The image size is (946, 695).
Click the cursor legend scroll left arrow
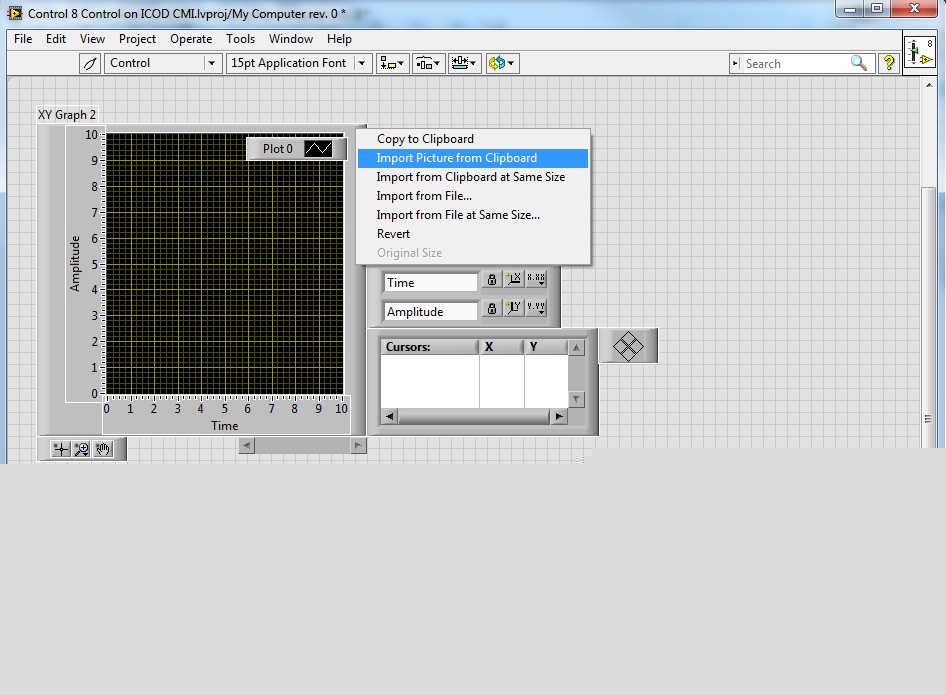click(x=390, y=416)
